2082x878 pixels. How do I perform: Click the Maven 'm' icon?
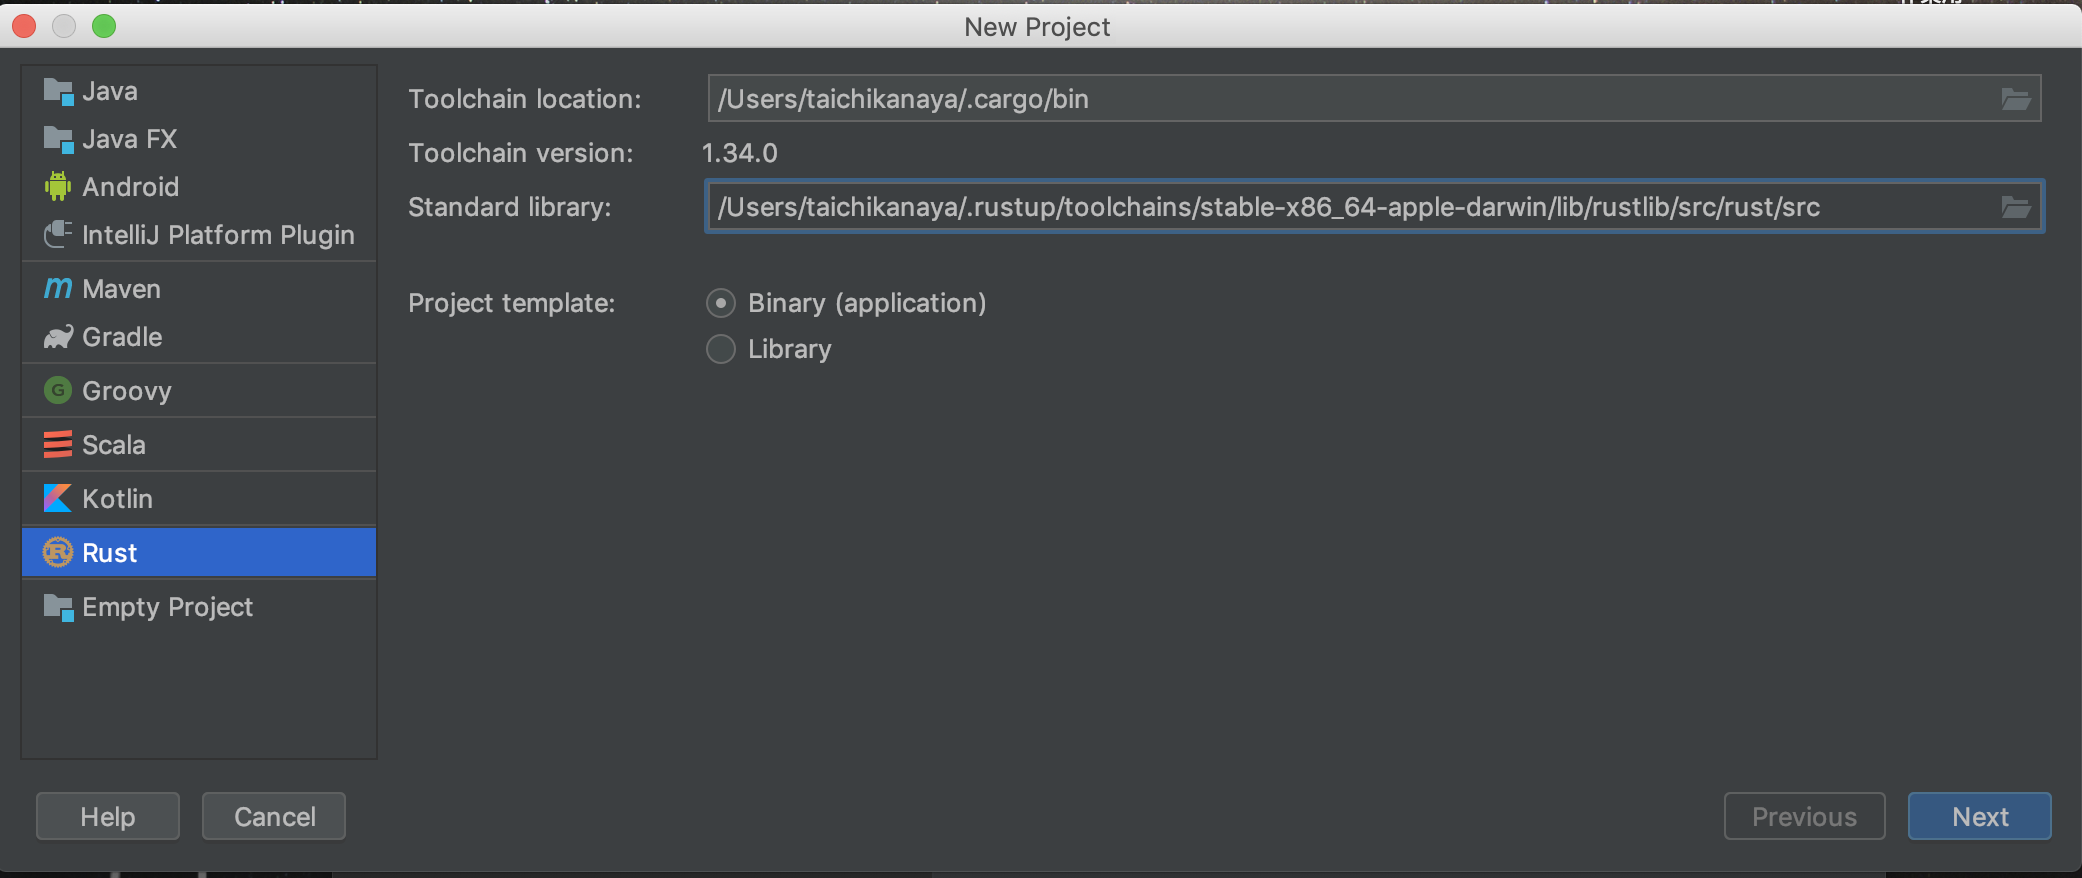[58, 289]
